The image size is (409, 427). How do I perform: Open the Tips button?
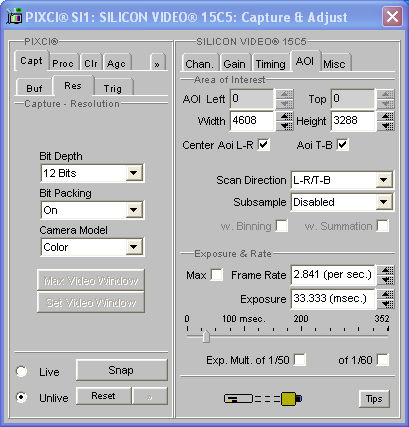[374, 399]
